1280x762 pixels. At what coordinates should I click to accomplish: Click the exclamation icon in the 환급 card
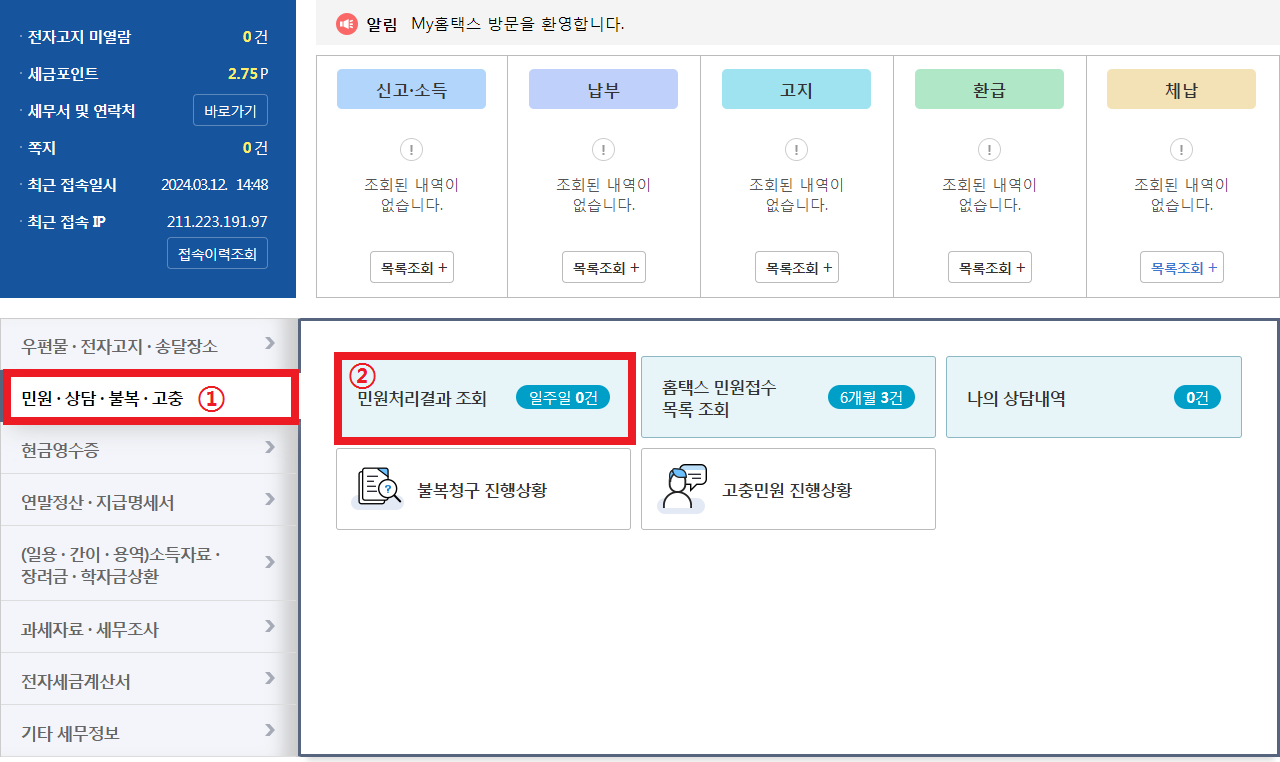pyautogui.click(x=989, y=149)
